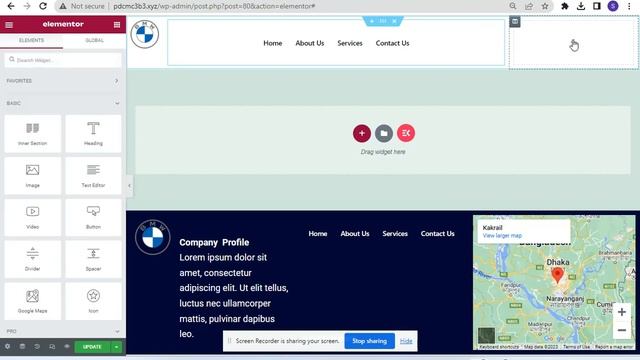Select the Divider widget

pyautogui.click(x=33, y=260)
